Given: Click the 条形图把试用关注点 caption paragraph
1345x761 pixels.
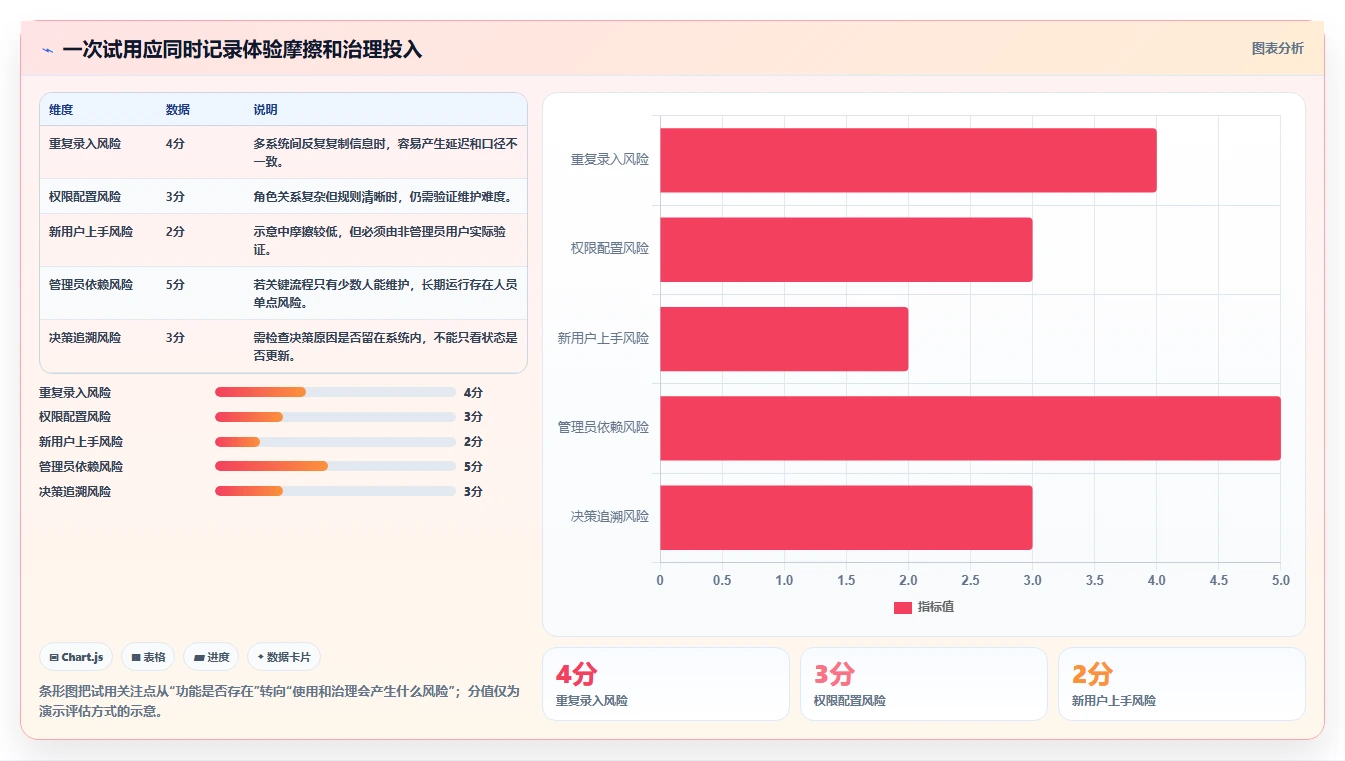Looking at the screenshot, I should click(279, 701).
